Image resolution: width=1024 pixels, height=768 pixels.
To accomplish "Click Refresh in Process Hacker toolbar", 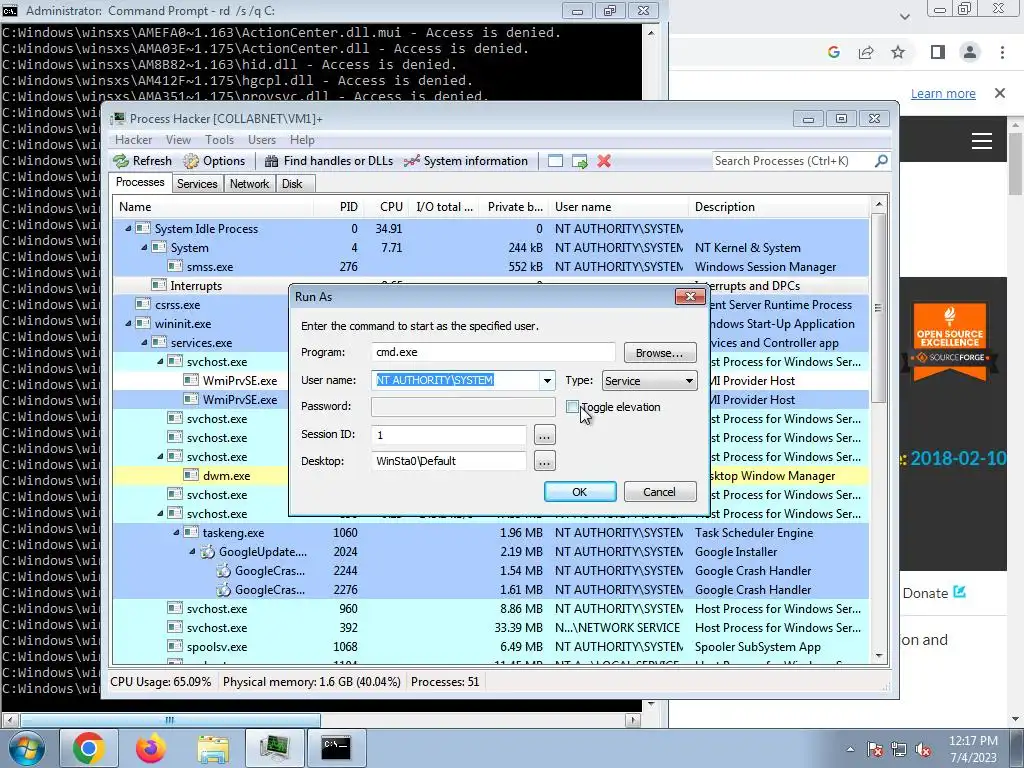I will (142, 161).
